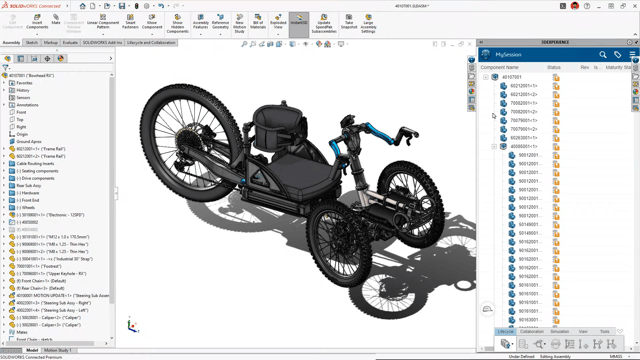
Task: Click the compass icon beside MySession
Action: 486,54
